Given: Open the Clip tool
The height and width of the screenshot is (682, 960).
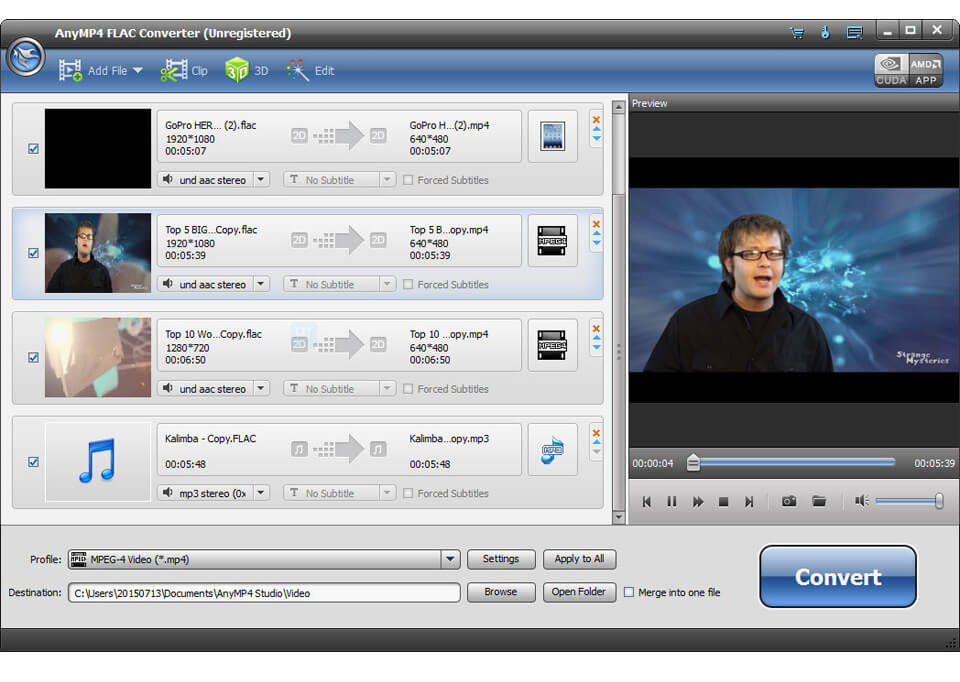Looking at the screenshot, I should [x=184, y=70].
